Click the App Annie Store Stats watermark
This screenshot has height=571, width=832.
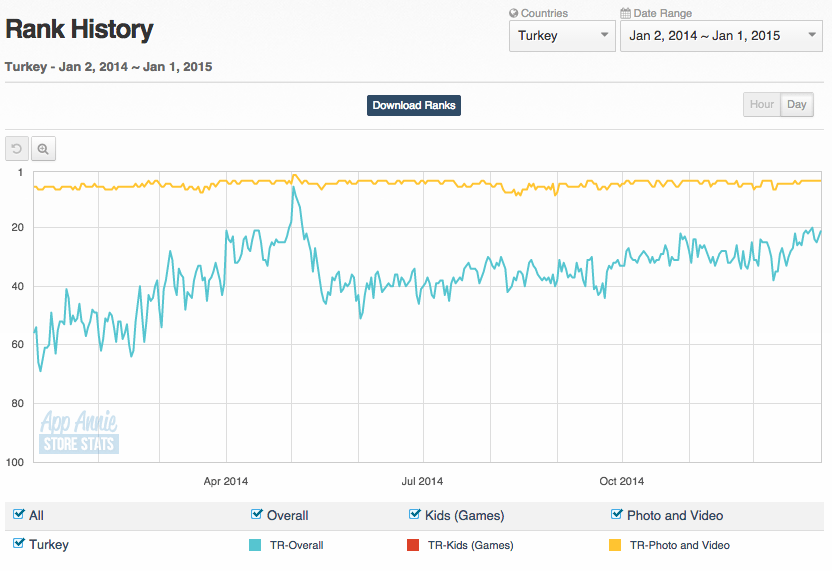click(79, 433)
